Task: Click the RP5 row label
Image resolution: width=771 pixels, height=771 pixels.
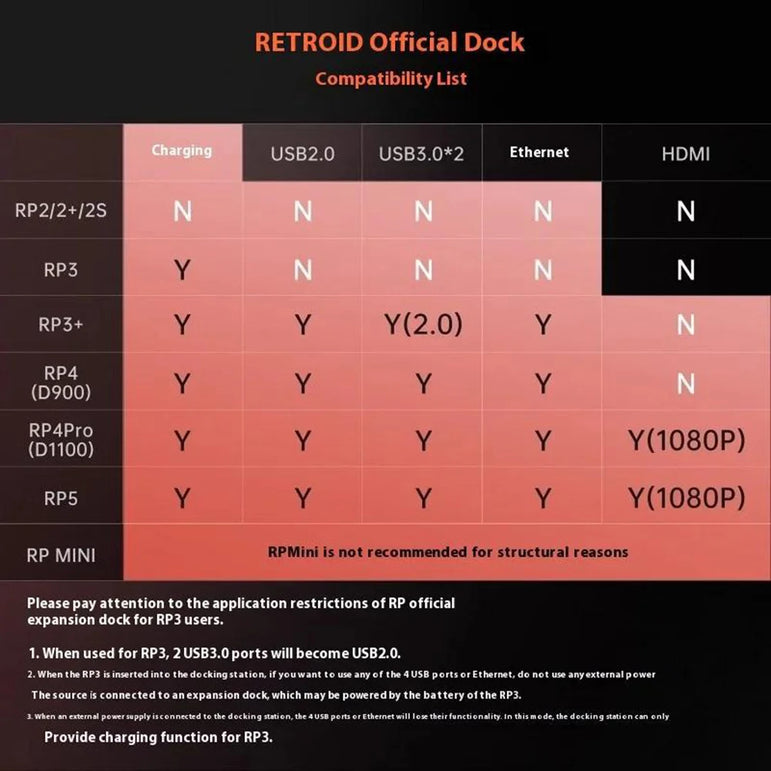Action: (61, 497)
